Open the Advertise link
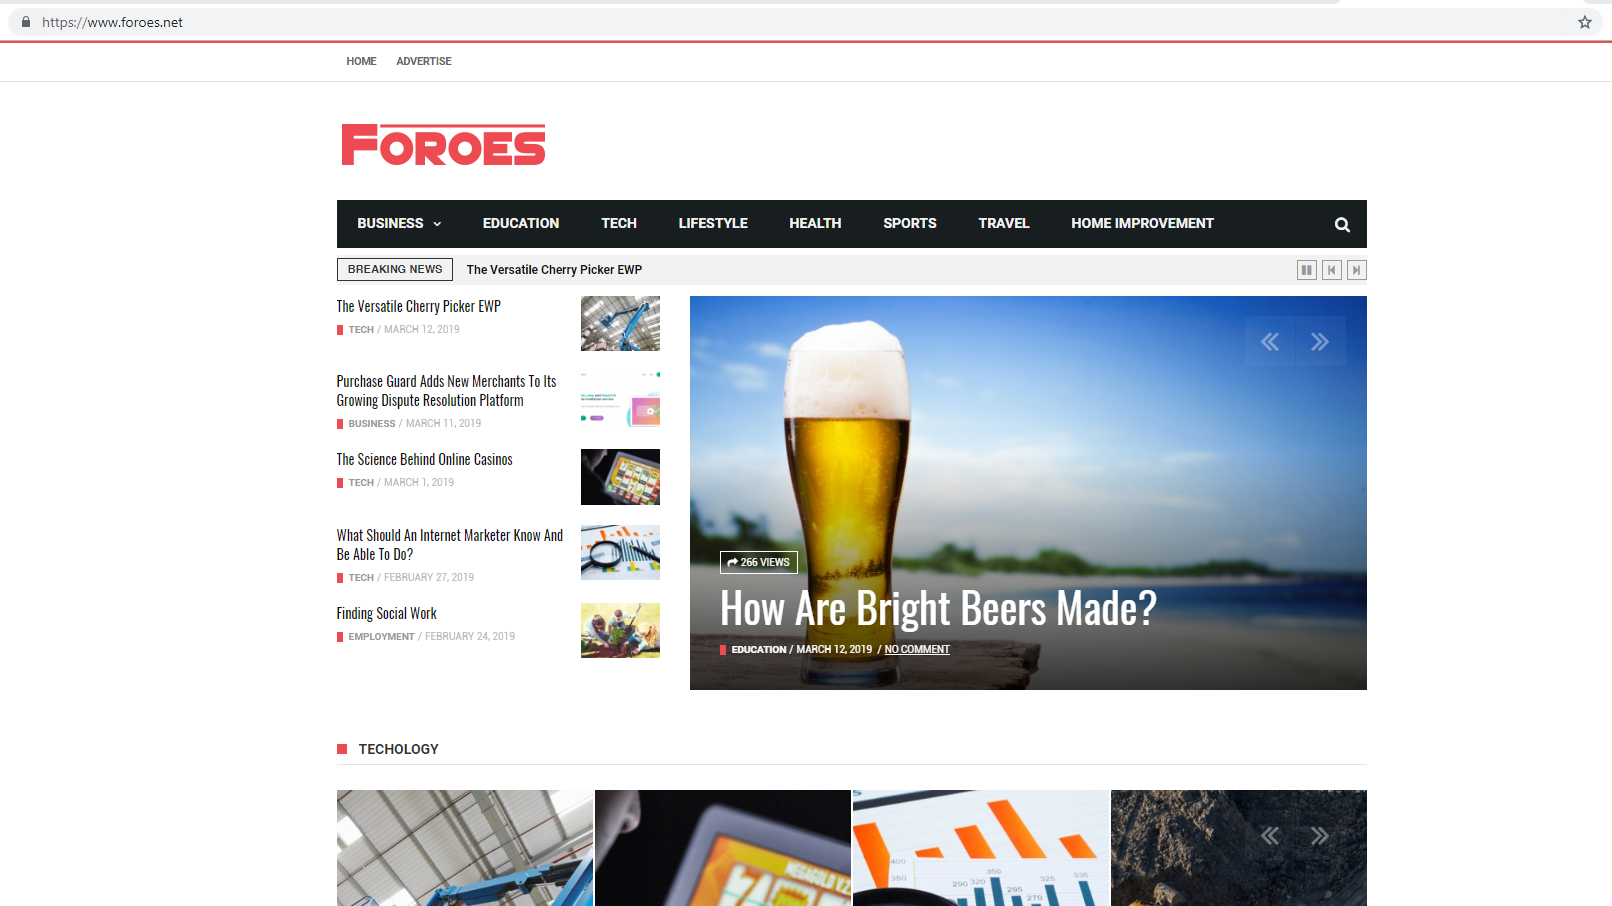This screenshot has height=906, width=1612. click(x=424, y=61)
